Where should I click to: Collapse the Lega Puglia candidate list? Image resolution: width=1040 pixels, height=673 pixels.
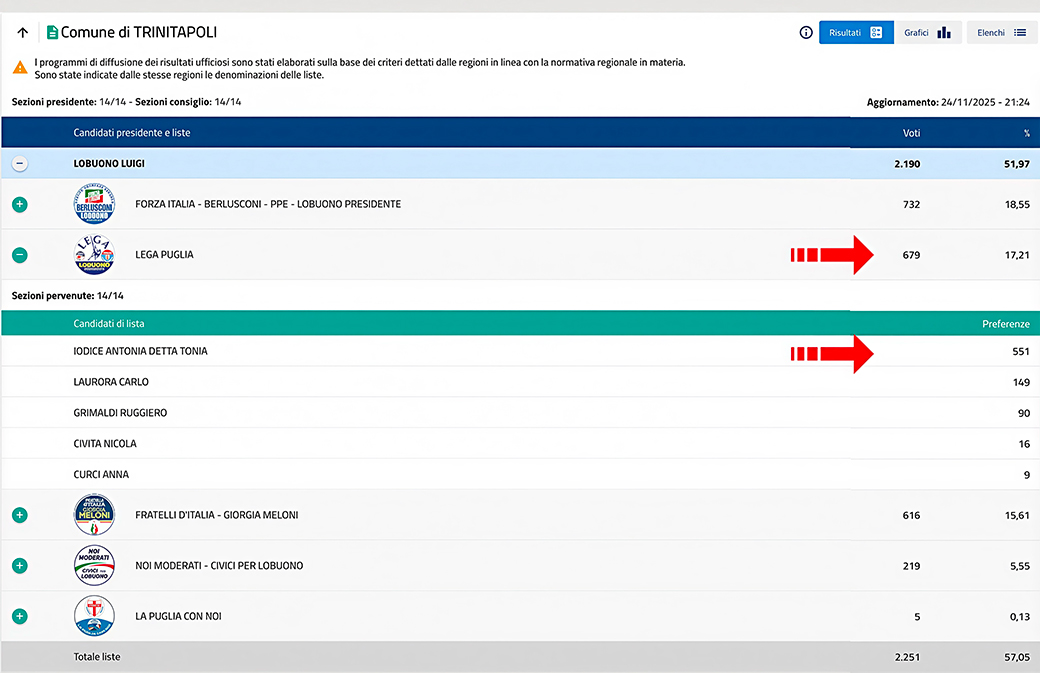[20, 255]
